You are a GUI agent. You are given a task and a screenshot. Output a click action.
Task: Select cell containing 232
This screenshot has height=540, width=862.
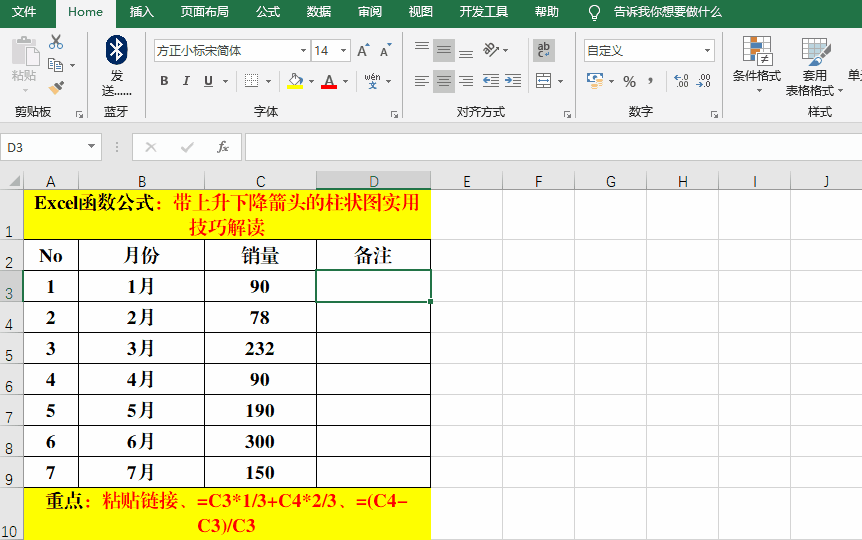pos(260,348)
